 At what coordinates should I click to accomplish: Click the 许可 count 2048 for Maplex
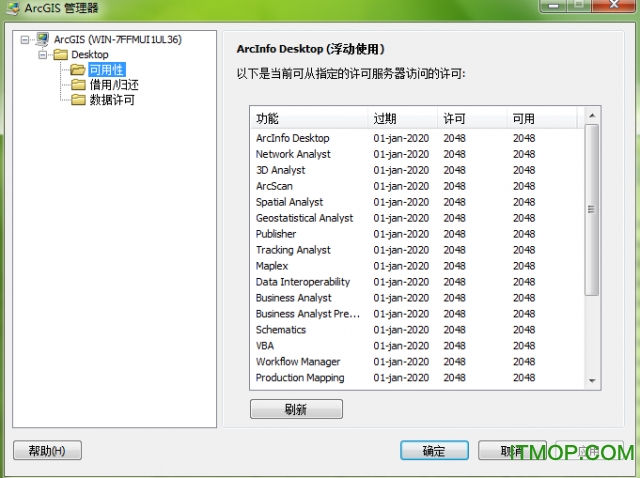pos(454,266)
